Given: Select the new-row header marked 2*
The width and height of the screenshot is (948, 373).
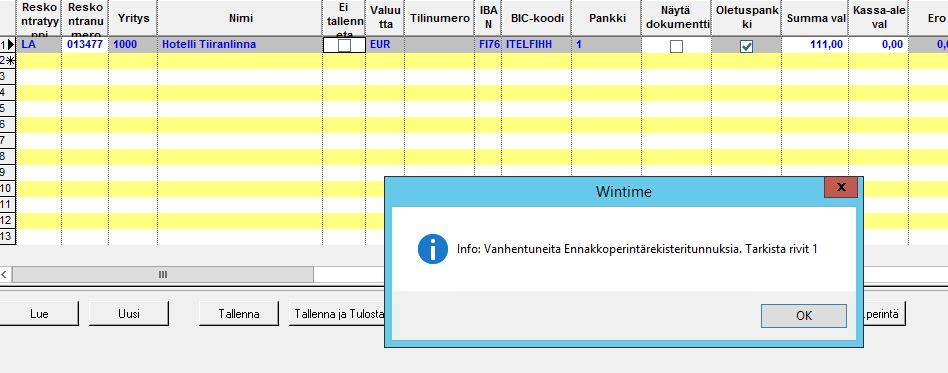Looking at the screenshot, I should coord(8,60).
